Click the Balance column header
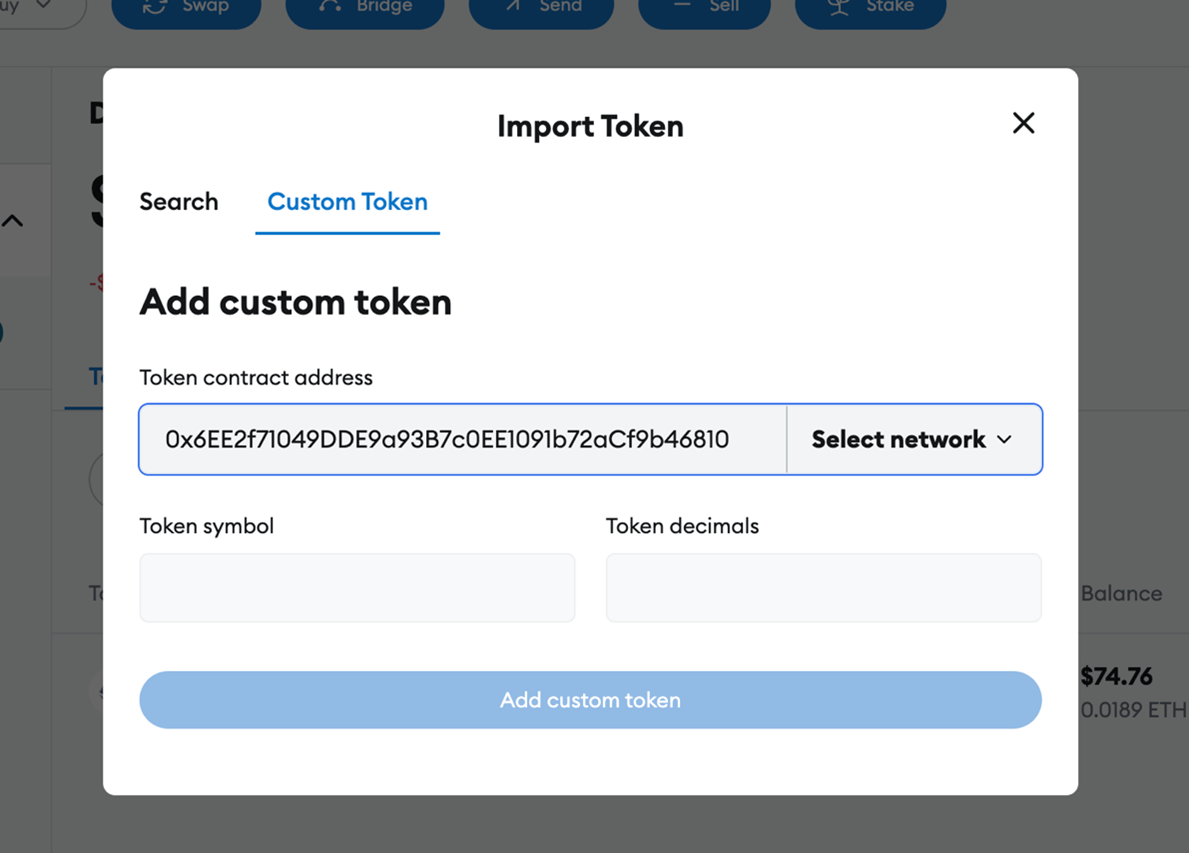The width and height of the screenshot is (1189, 853). [1122, 594]
